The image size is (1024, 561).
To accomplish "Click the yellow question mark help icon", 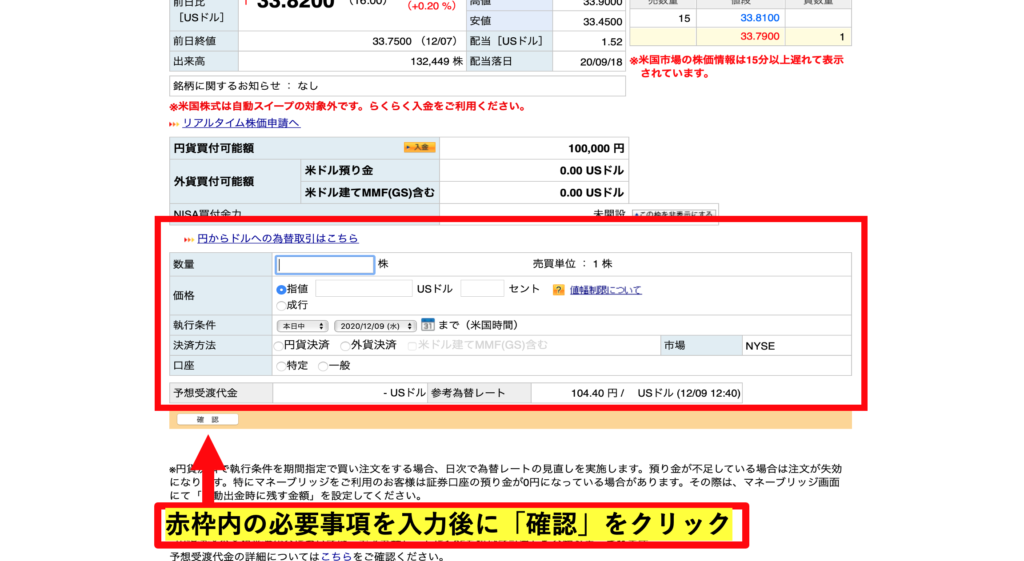I will click(x=558, y=290).
